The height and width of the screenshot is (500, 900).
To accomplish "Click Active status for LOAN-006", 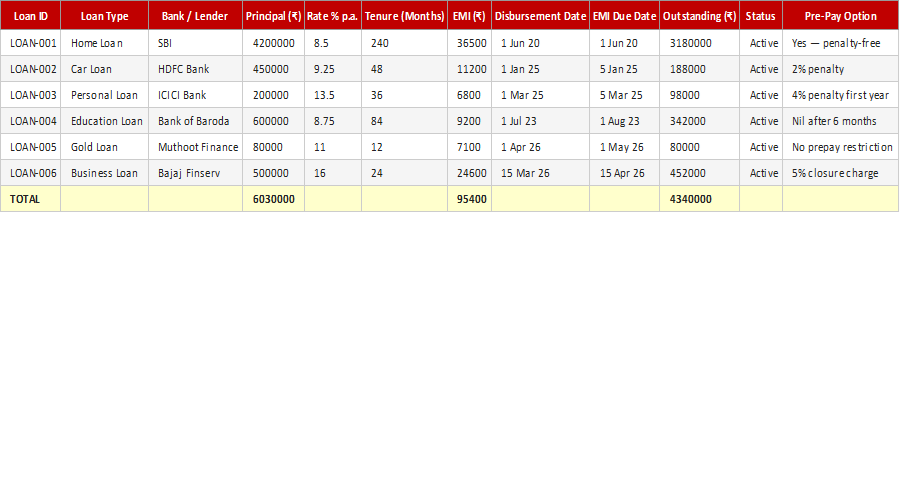I will point(761,173).
